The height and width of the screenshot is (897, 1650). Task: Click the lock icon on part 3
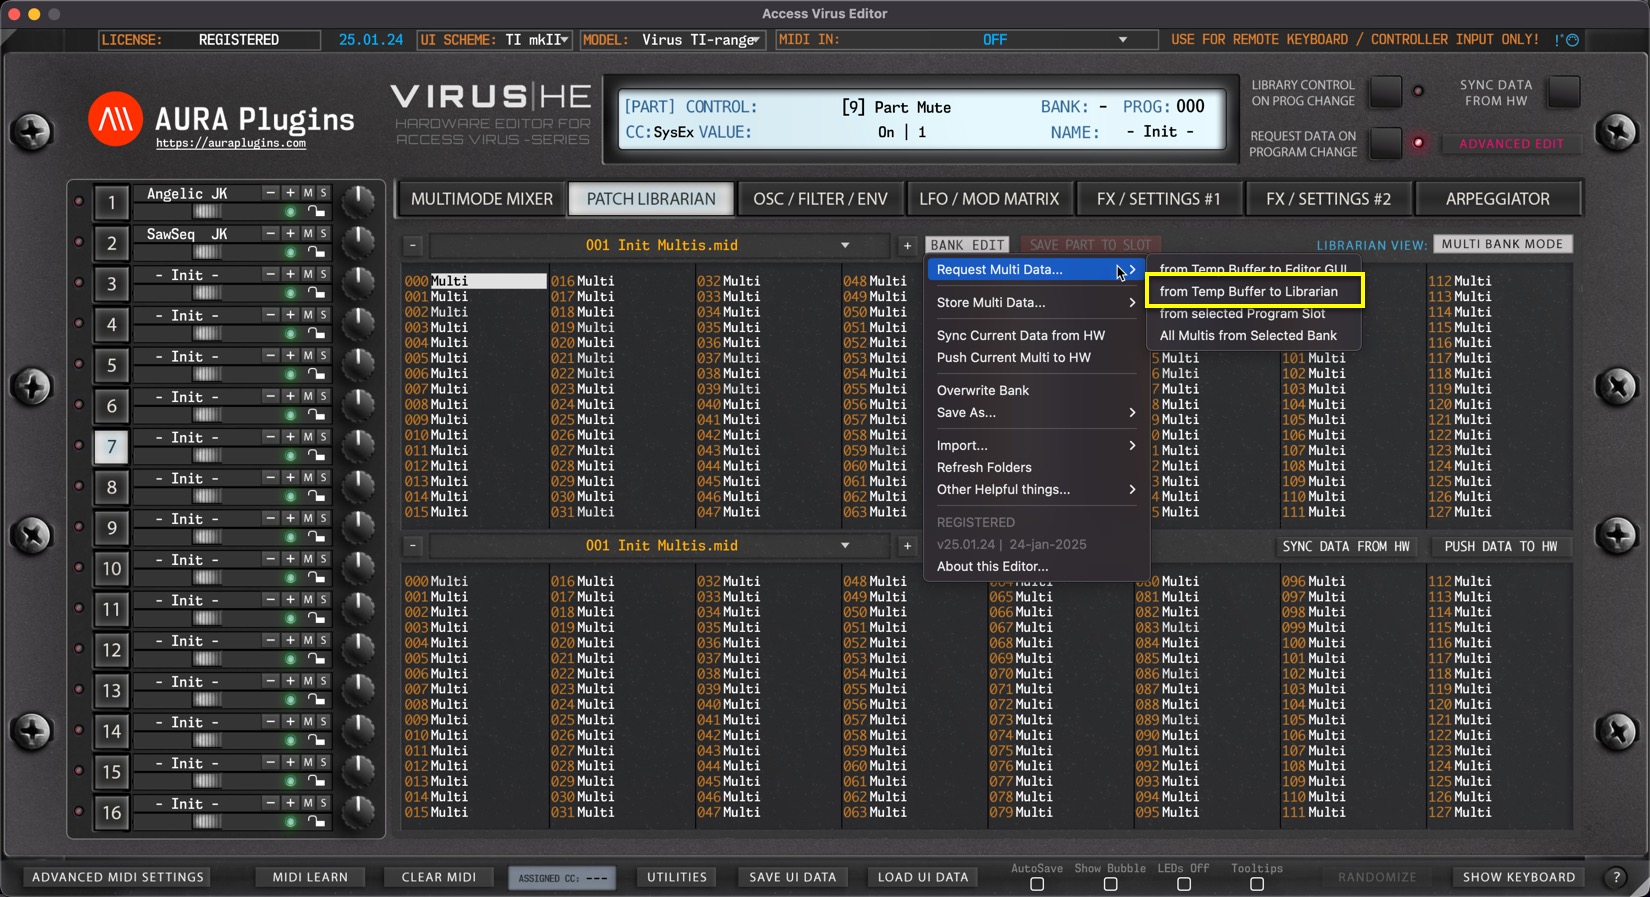pos(316,293)
